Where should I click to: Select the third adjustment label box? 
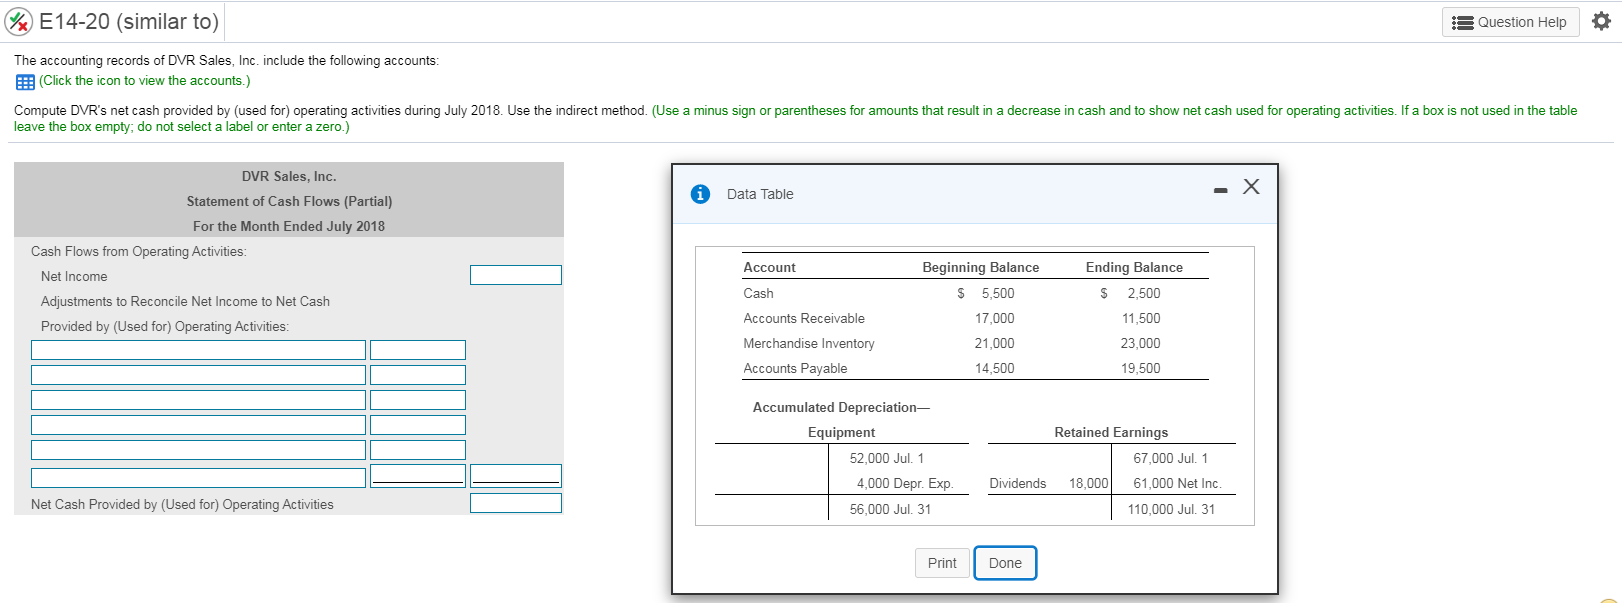click(x=198, y=400)
